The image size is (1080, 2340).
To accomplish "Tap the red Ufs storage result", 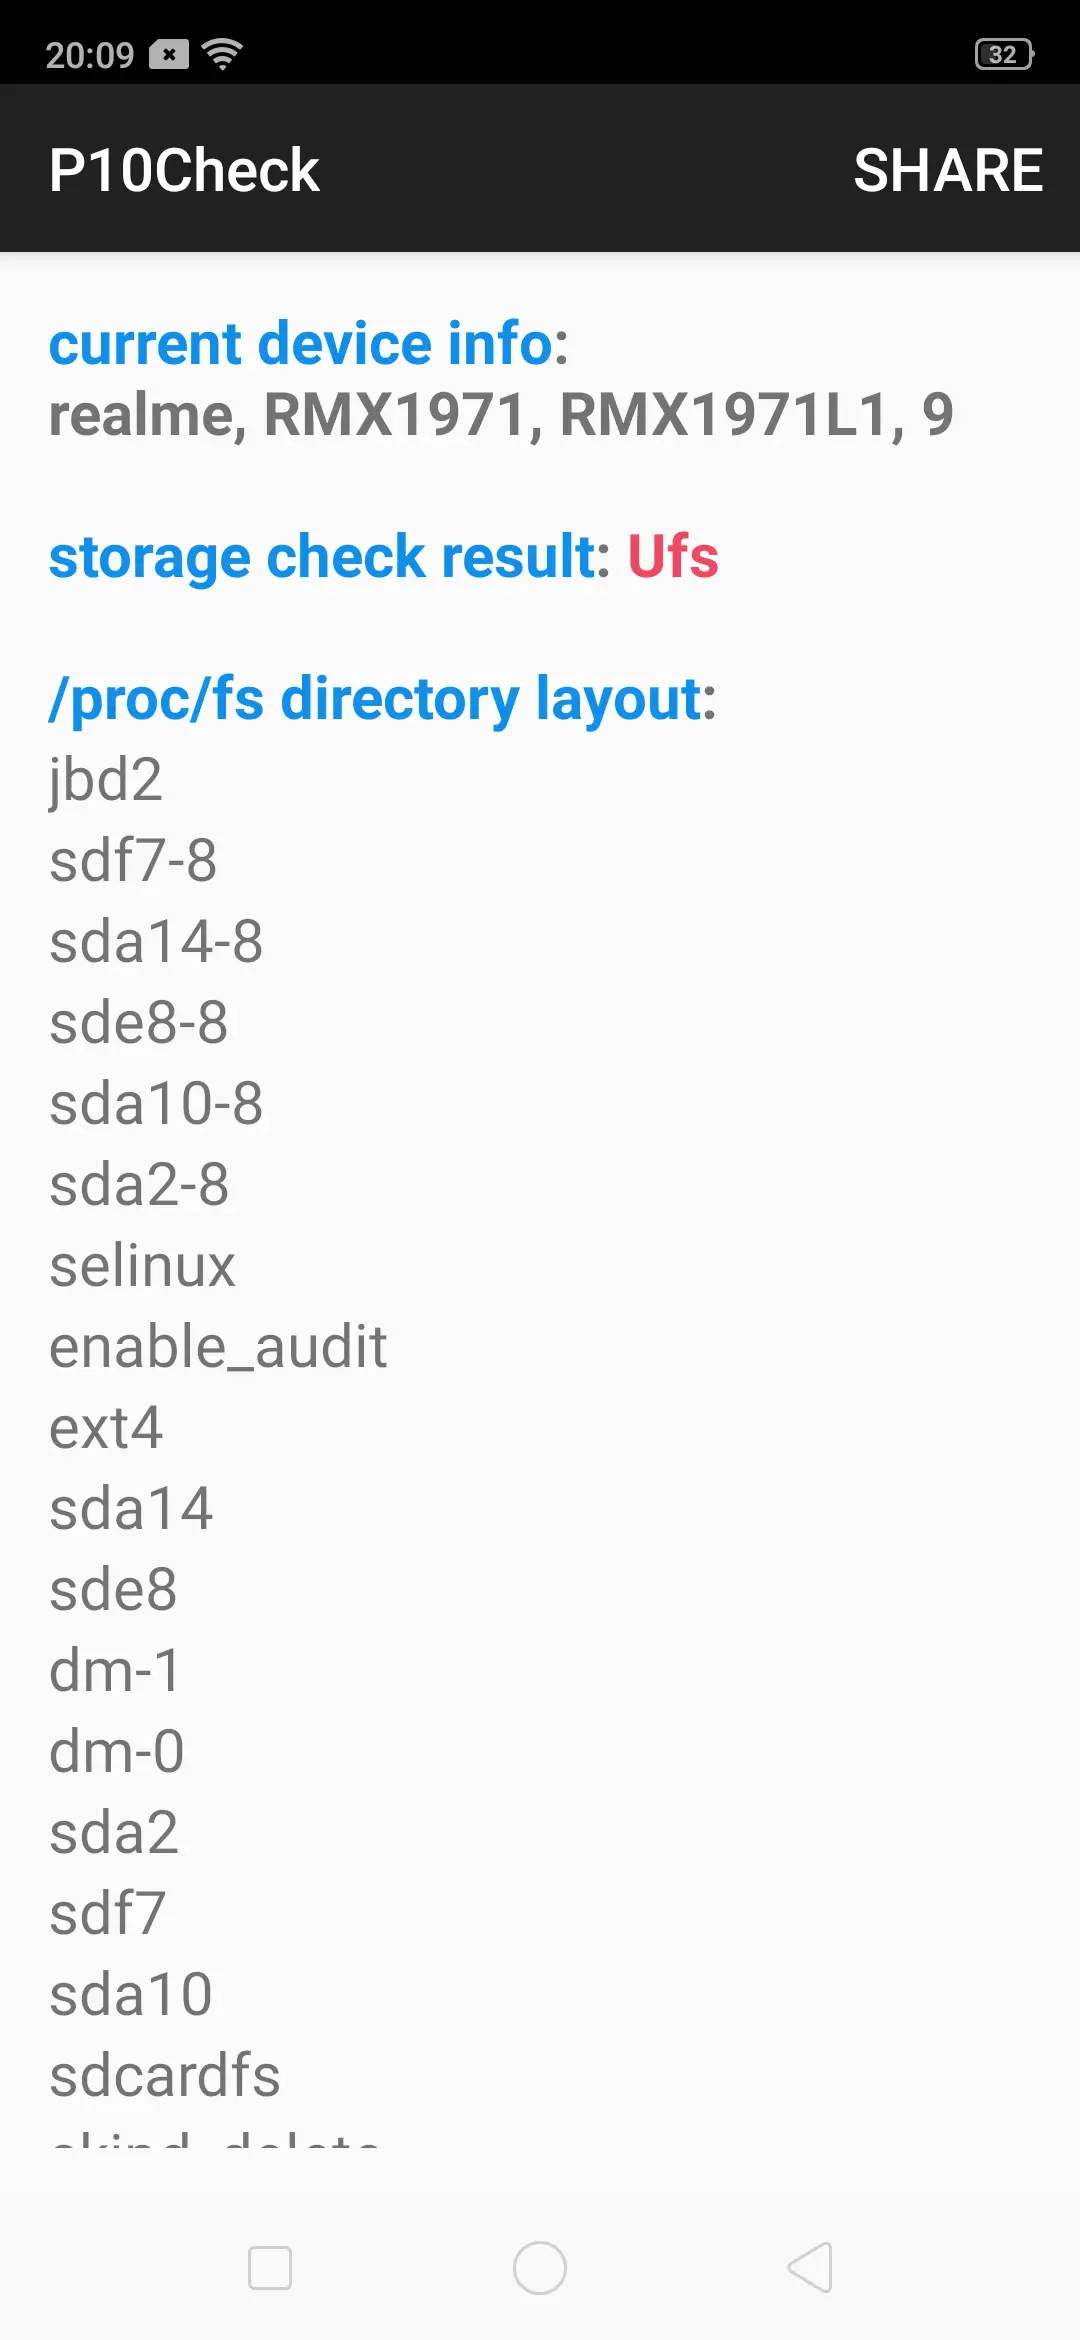I will point(673,557).
